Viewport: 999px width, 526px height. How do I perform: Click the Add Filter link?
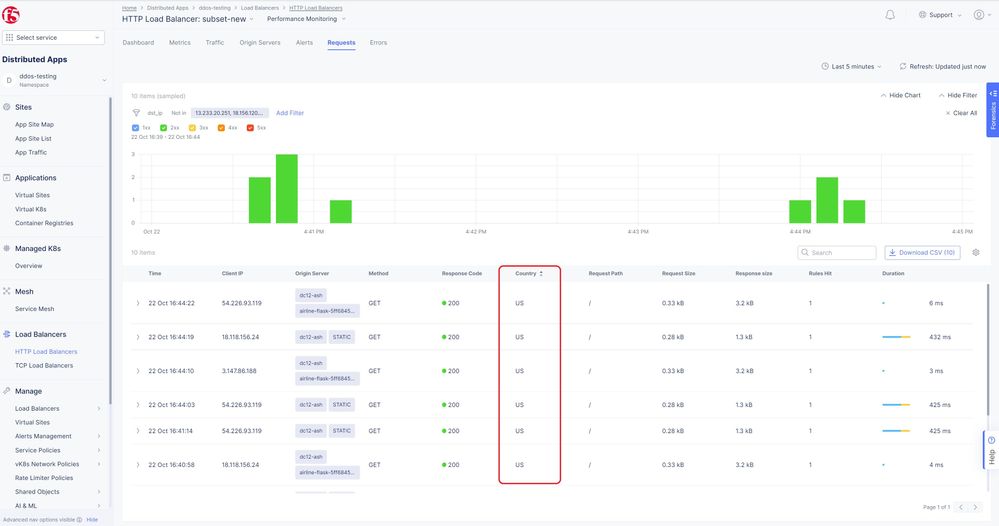click(290, 113)
